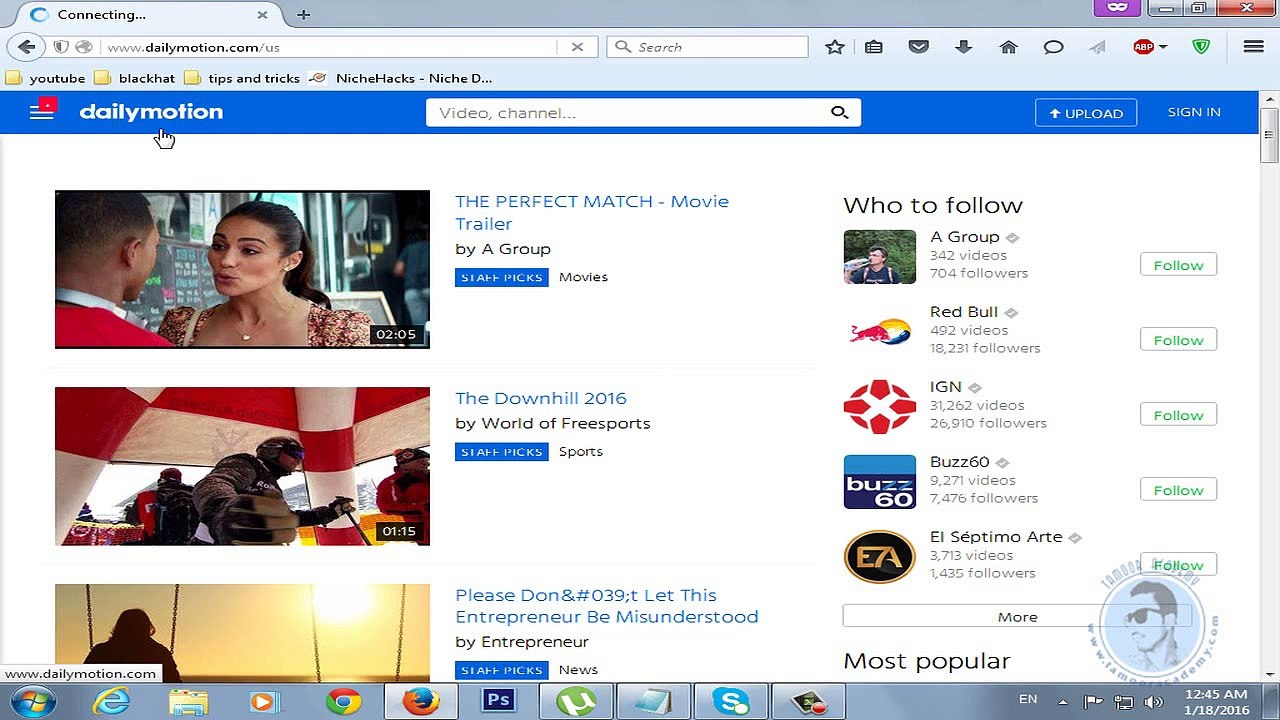Image resolution: width=1280 pixels, height=720 pixels.
Task: Click the News category link
Action: tap(578, 670)
